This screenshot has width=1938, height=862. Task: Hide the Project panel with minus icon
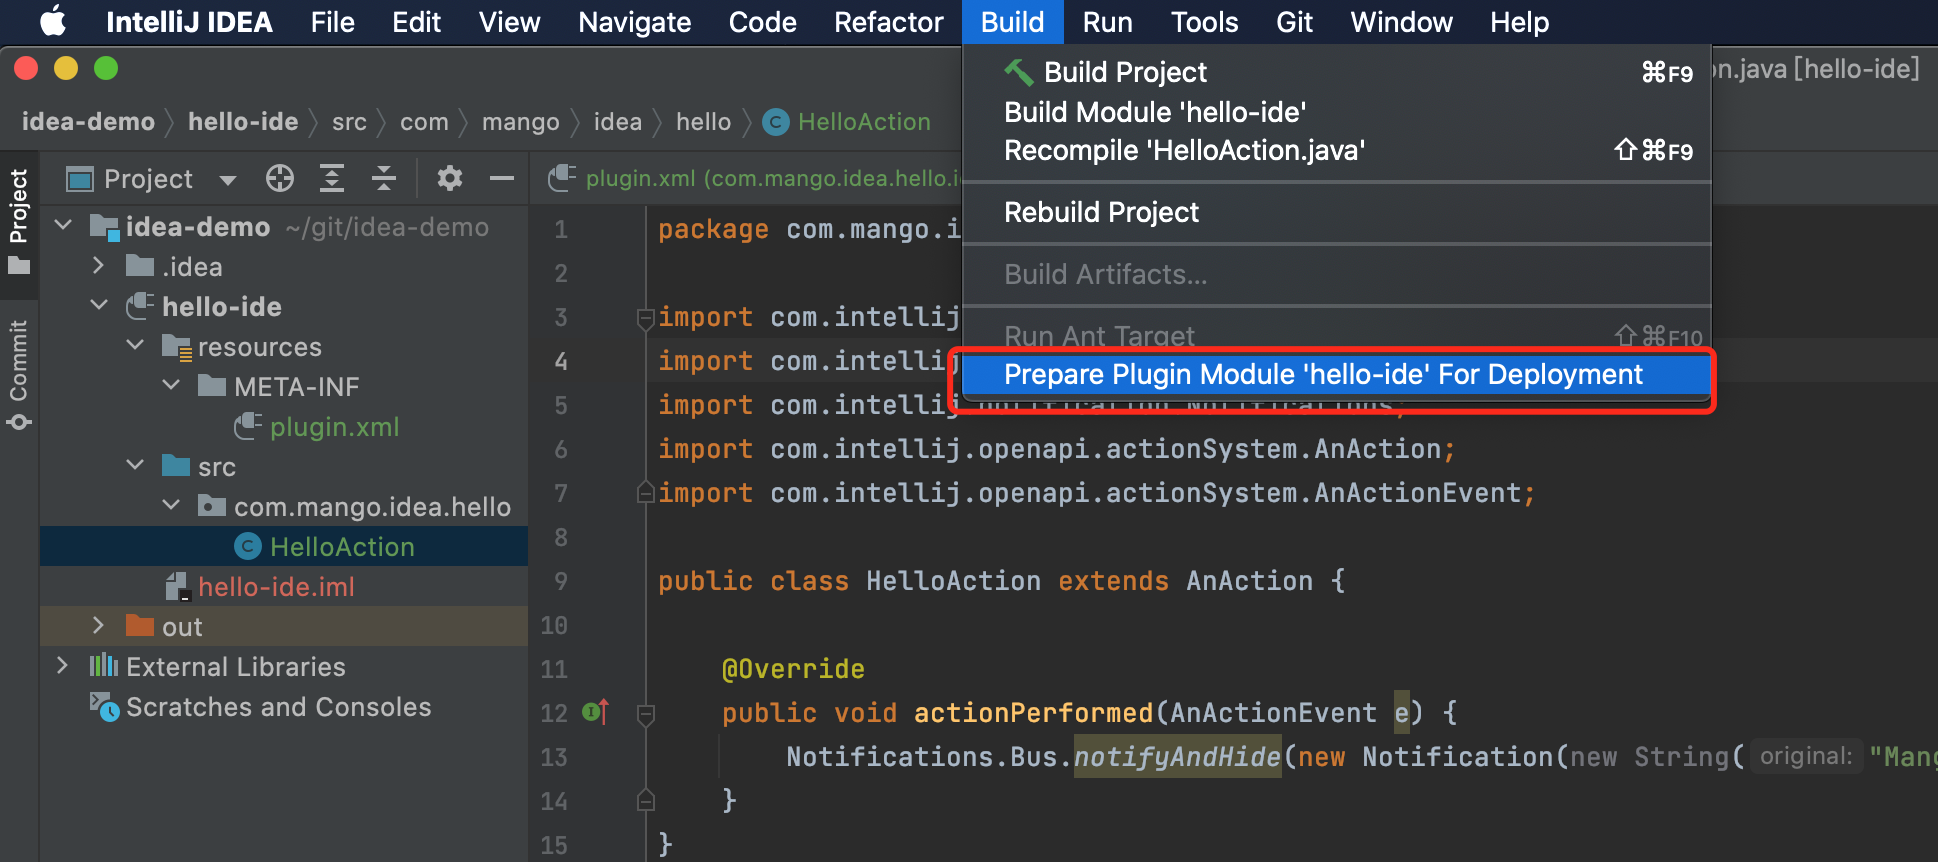(502, 179)
